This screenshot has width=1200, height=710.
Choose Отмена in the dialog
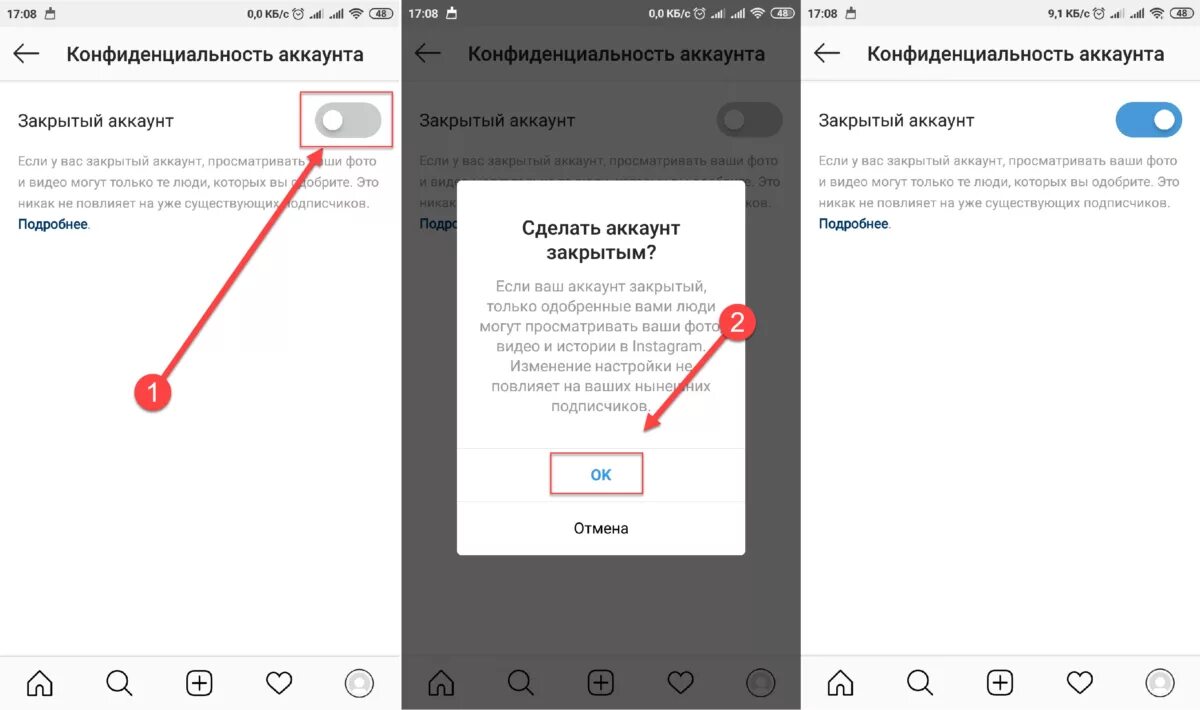(x=601, y=528)
